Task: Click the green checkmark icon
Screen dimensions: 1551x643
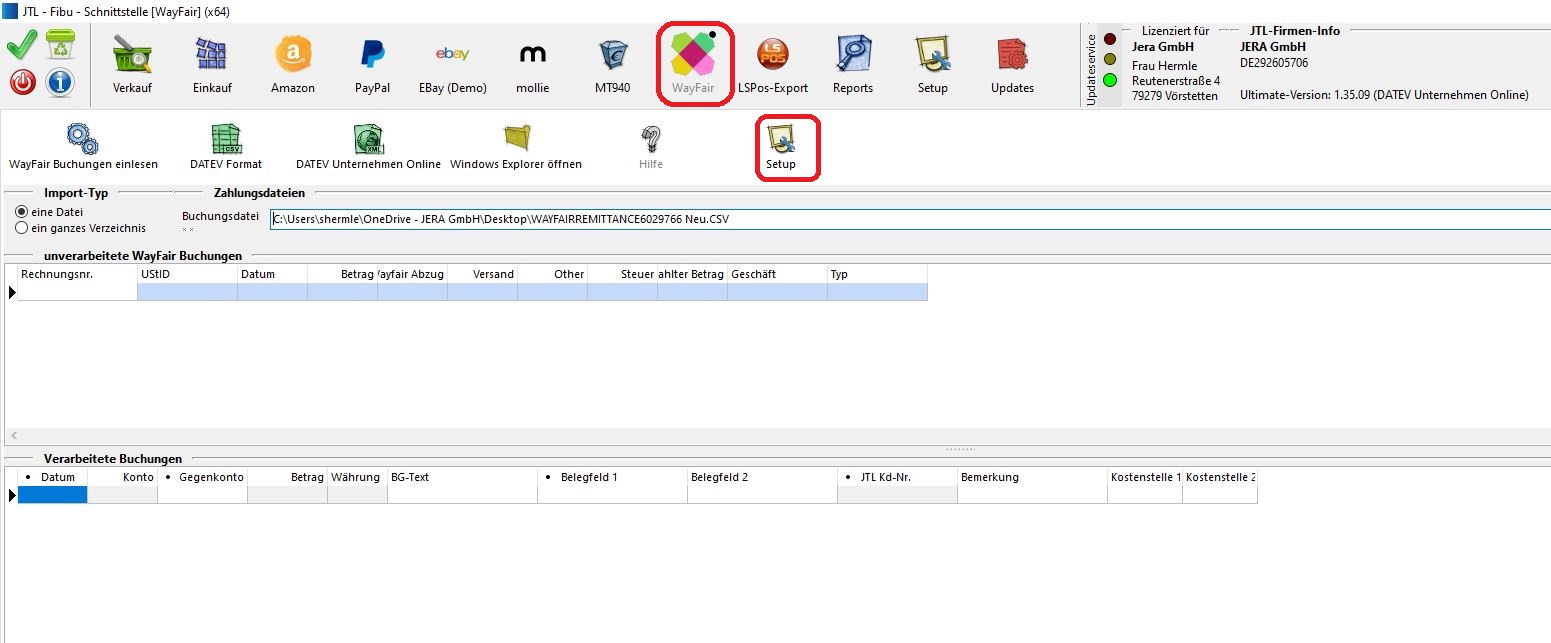Action: [x=23, y=47]
